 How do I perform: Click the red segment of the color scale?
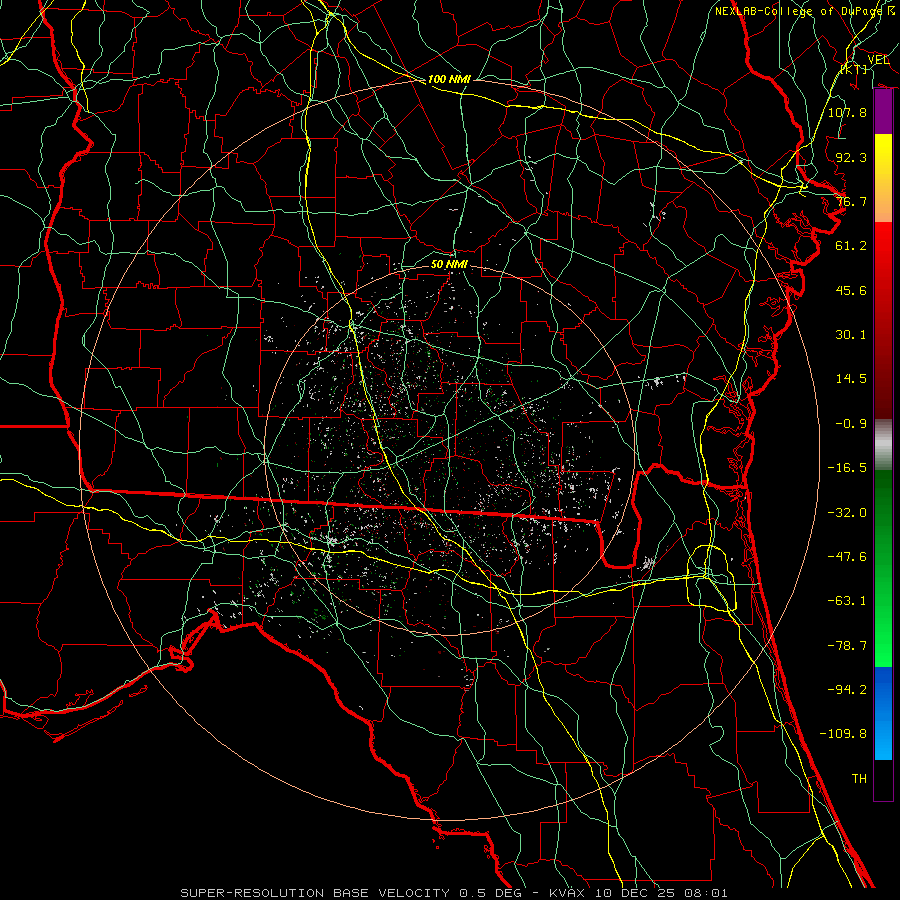point(883,320)
